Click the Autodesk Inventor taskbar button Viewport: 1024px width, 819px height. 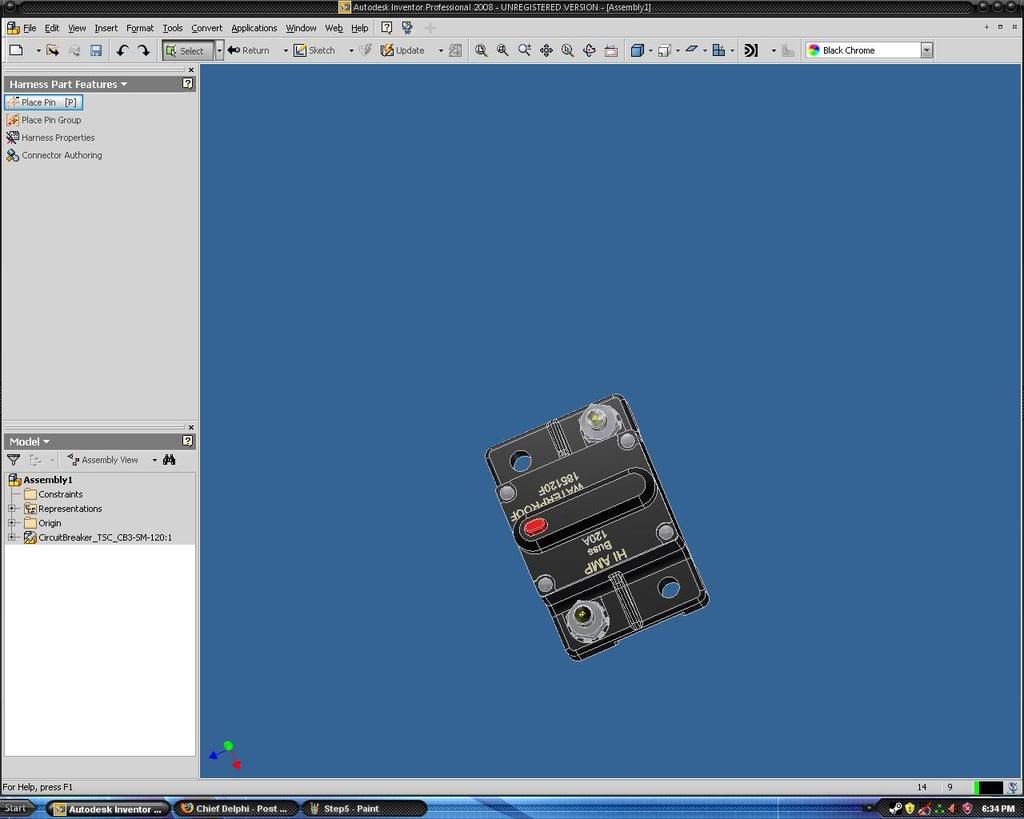pyautogui.click(x=109, y=809)
